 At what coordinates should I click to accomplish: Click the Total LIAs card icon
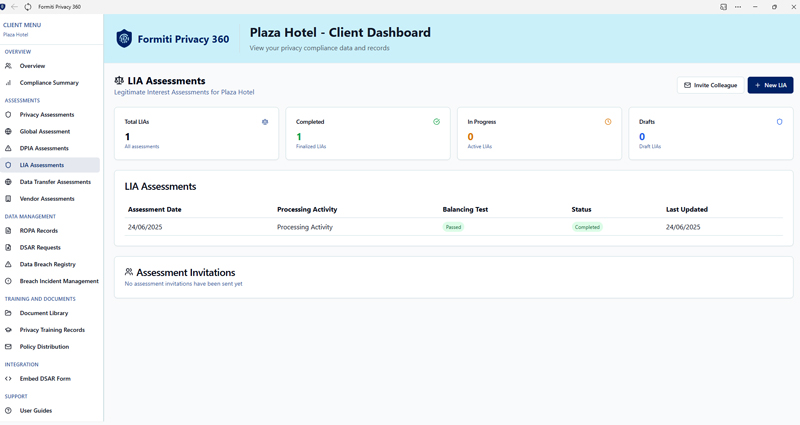265,122
